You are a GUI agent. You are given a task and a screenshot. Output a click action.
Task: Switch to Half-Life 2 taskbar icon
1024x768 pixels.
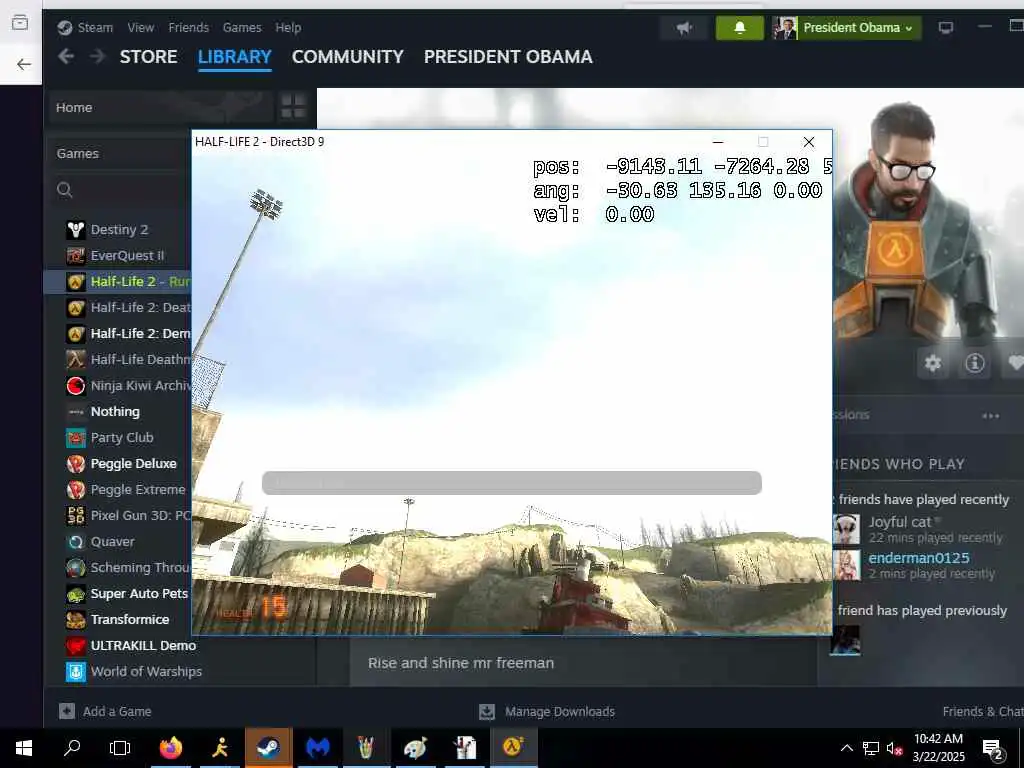pos(513,748)
